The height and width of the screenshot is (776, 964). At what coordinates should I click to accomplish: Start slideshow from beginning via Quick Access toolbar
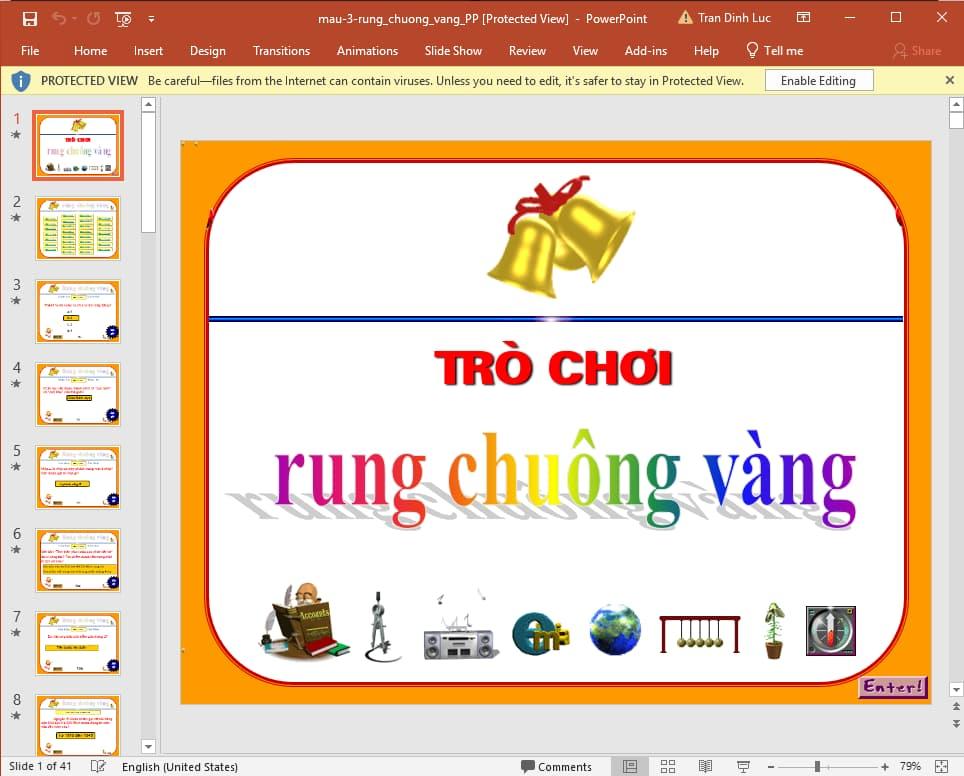122,18
